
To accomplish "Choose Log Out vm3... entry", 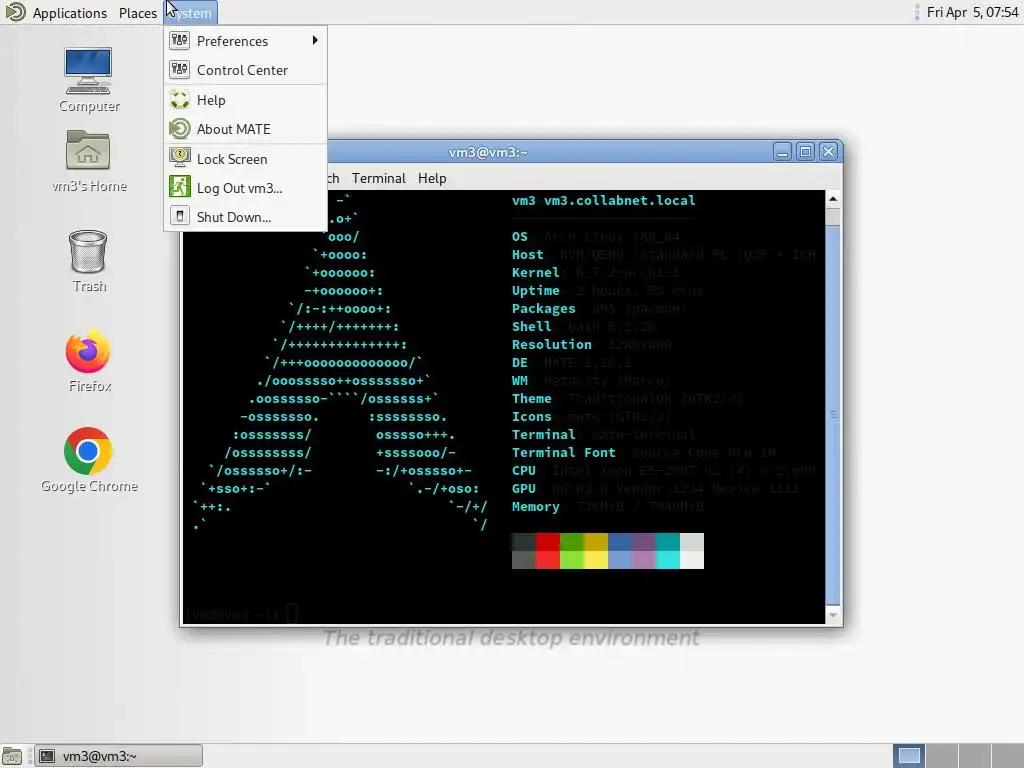I will pyautogui.click(x=245, y=187).
